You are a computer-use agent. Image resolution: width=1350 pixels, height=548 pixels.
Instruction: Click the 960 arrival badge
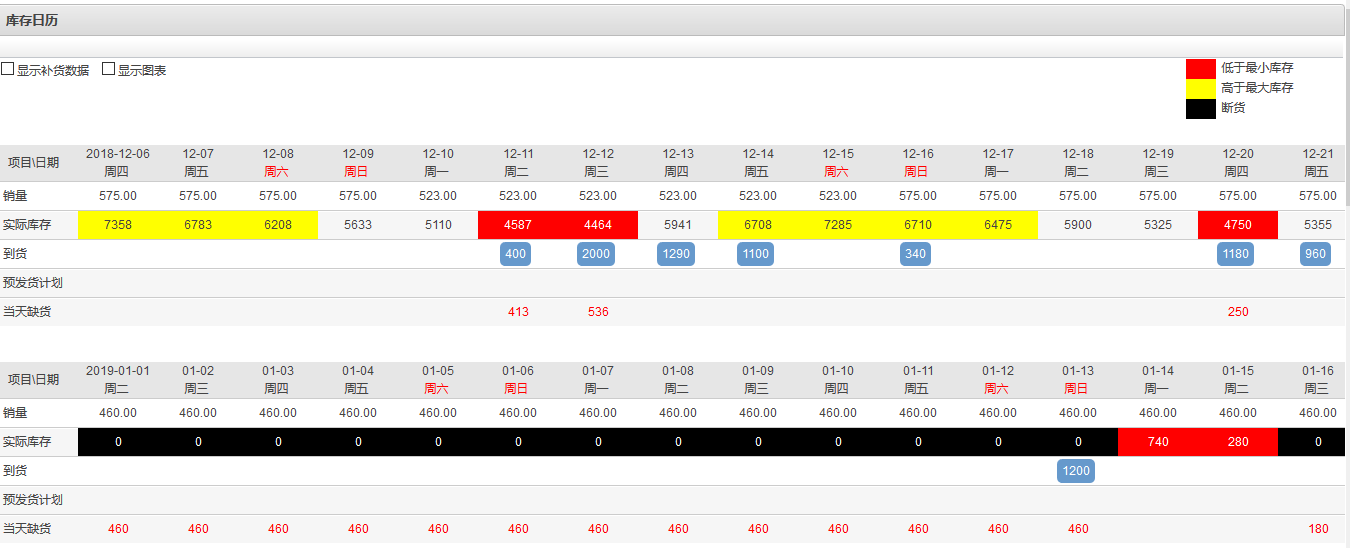tap(1315, 254)
